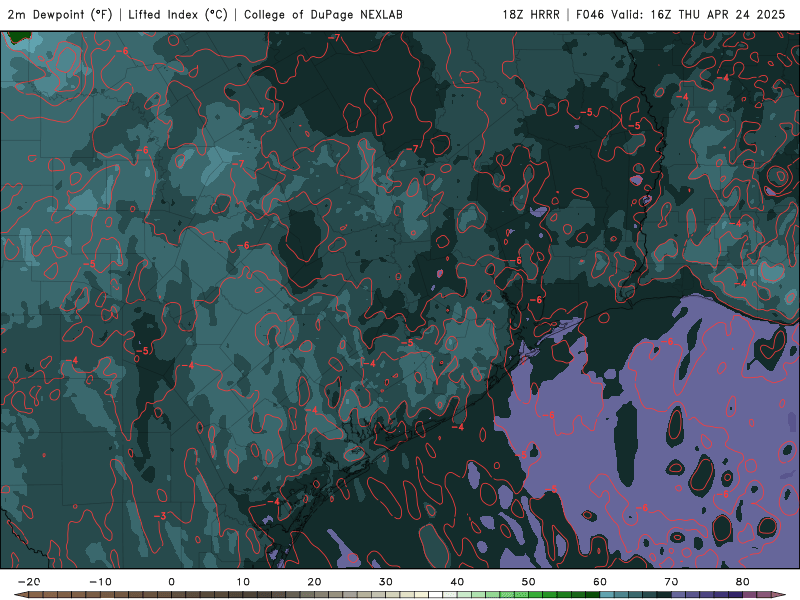Click the "-3" lifted index contour label
Screen dimensions: 800x600
click(160, 516)
